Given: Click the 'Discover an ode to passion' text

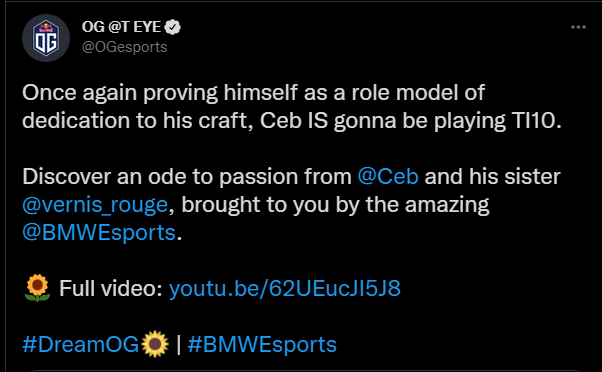Looking at the screenshot, I should (187, 177).
